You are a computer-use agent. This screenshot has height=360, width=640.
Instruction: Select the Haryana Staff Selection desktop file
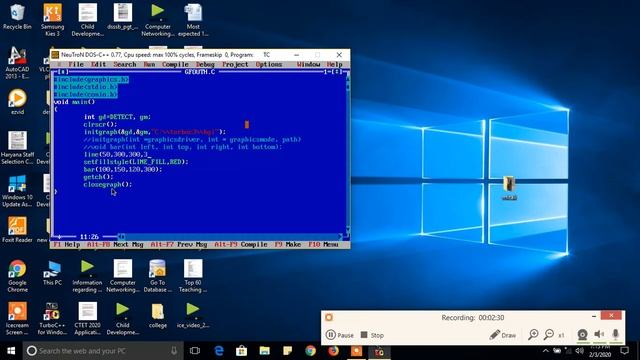coord(17,147)
